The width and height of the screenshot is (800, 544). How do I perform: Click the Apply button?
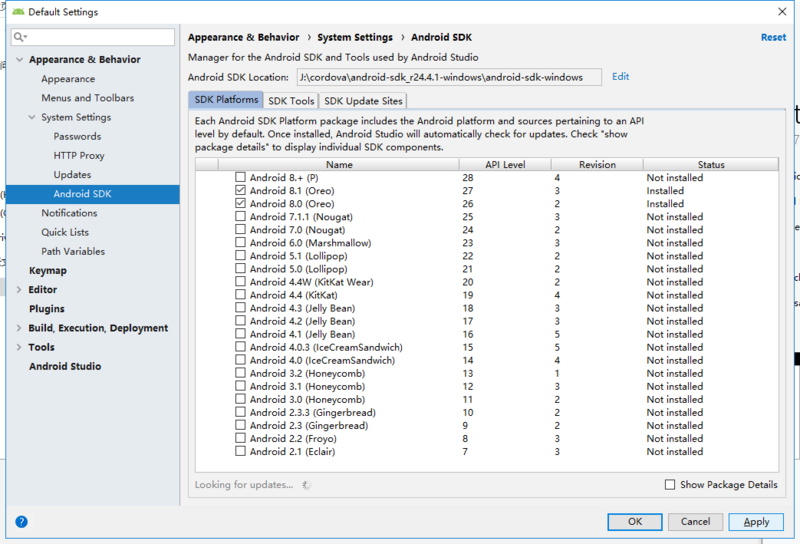756,522
